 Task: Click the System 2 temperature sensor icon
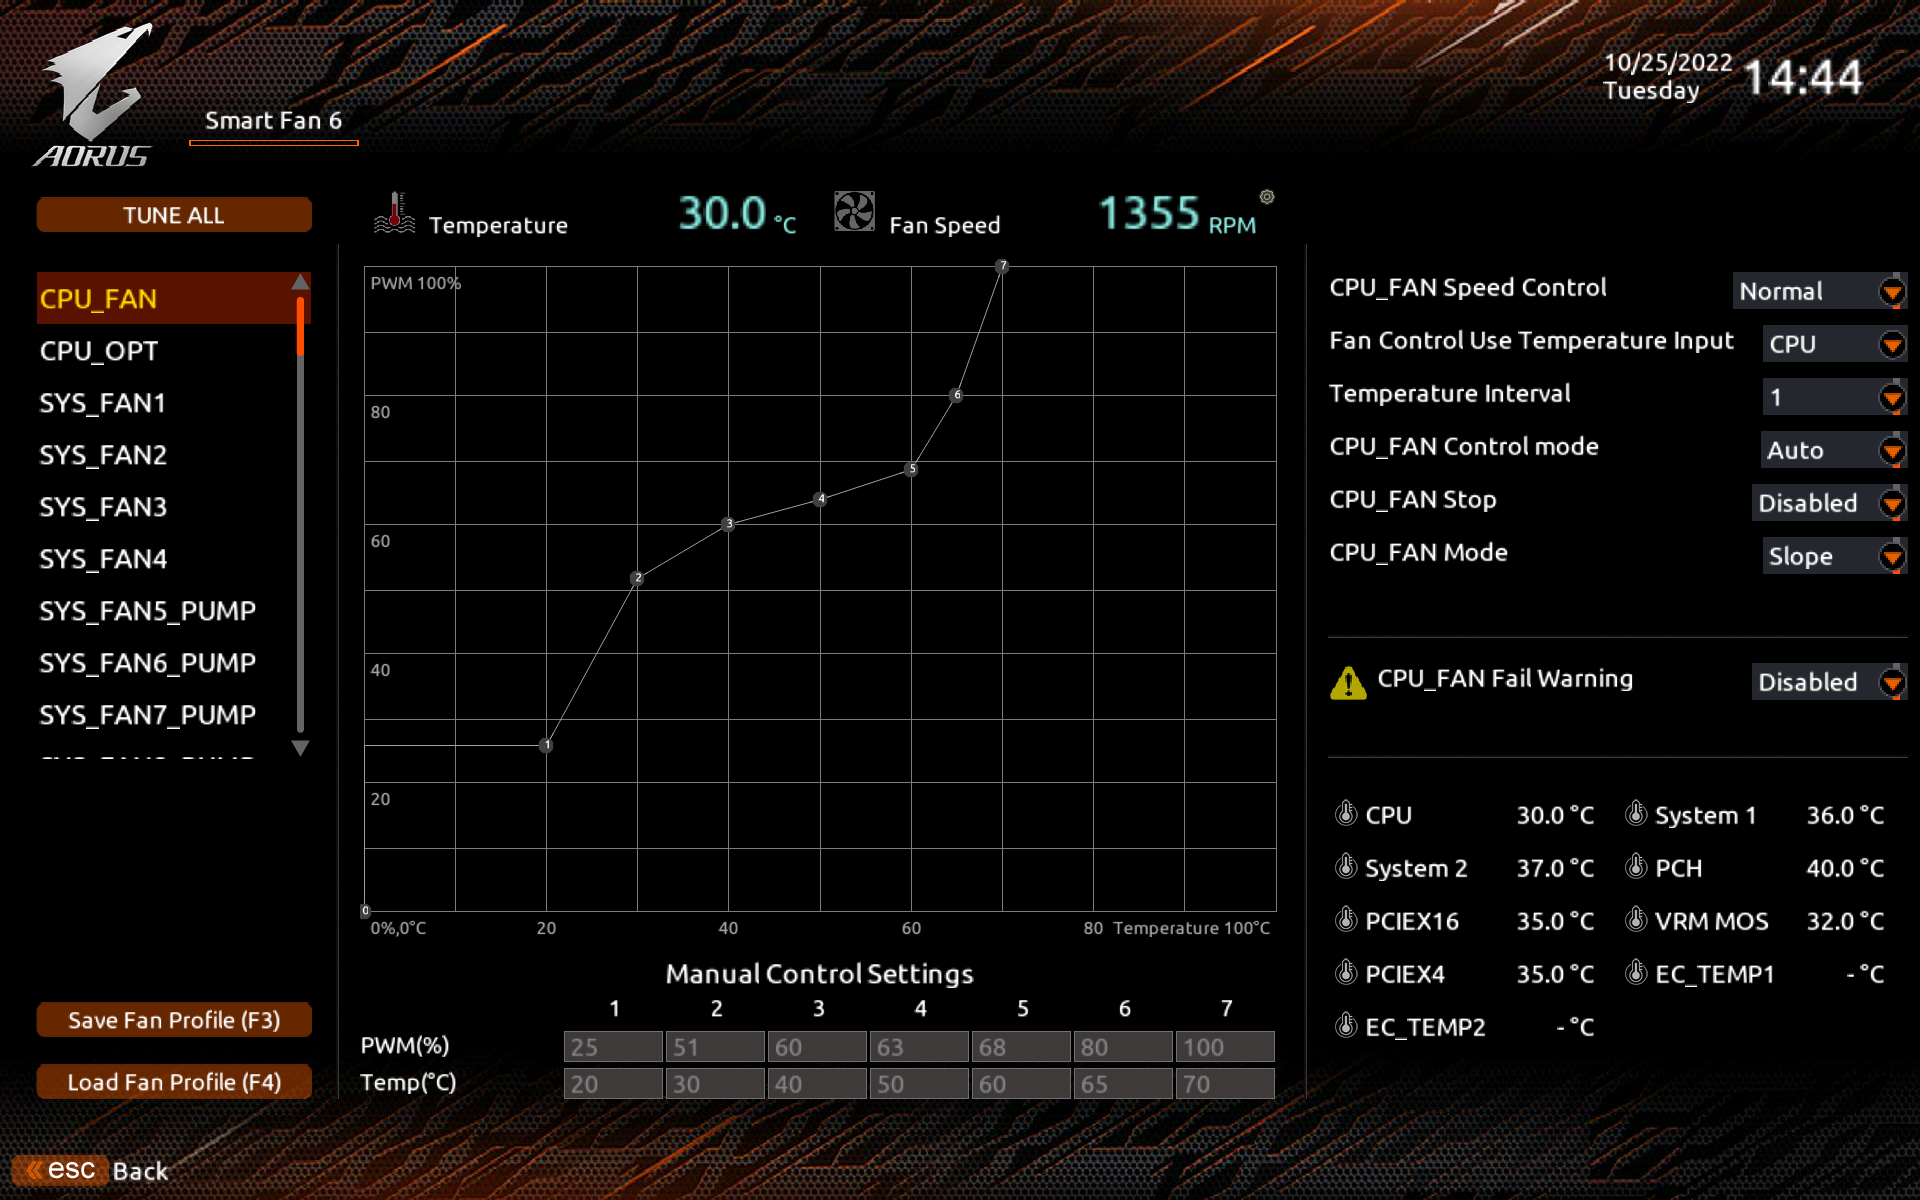[1346, 867]
